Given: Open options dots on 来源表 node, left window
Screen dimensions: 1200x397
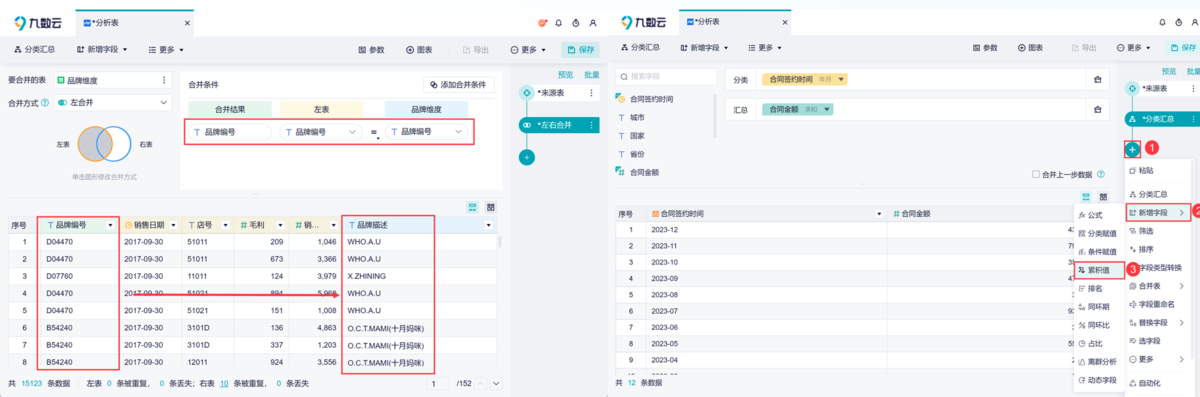Looking at the screenshot, I should point(592,93).
